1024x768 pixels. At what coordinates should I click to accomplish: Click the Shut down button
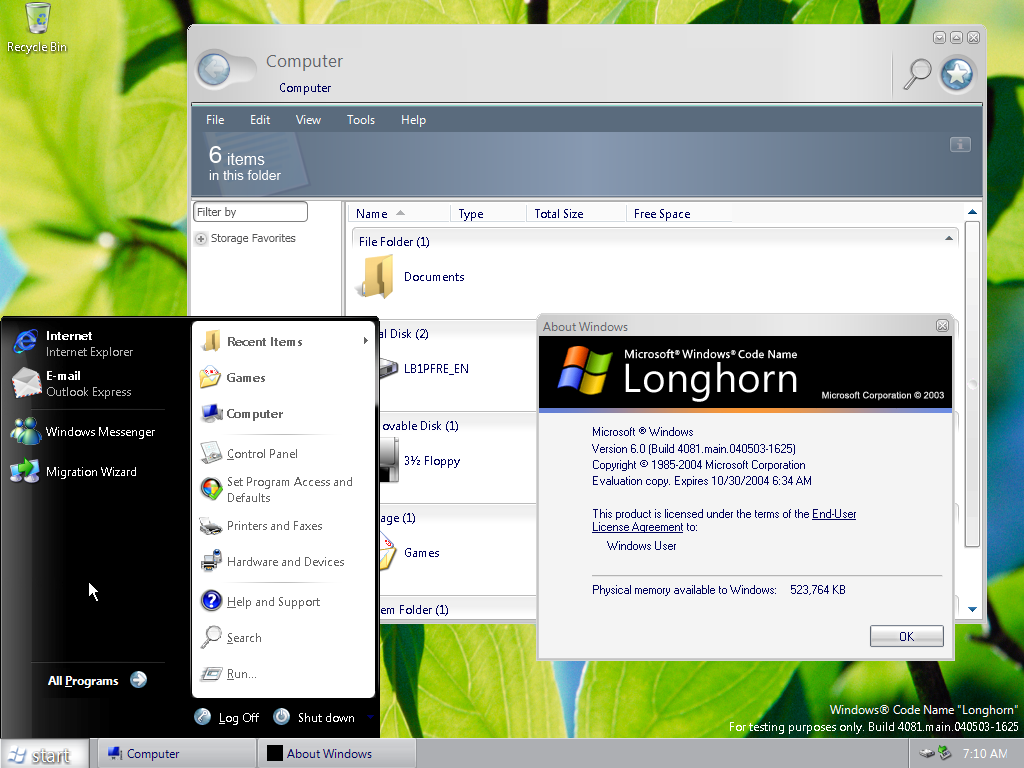pos(314,717)
